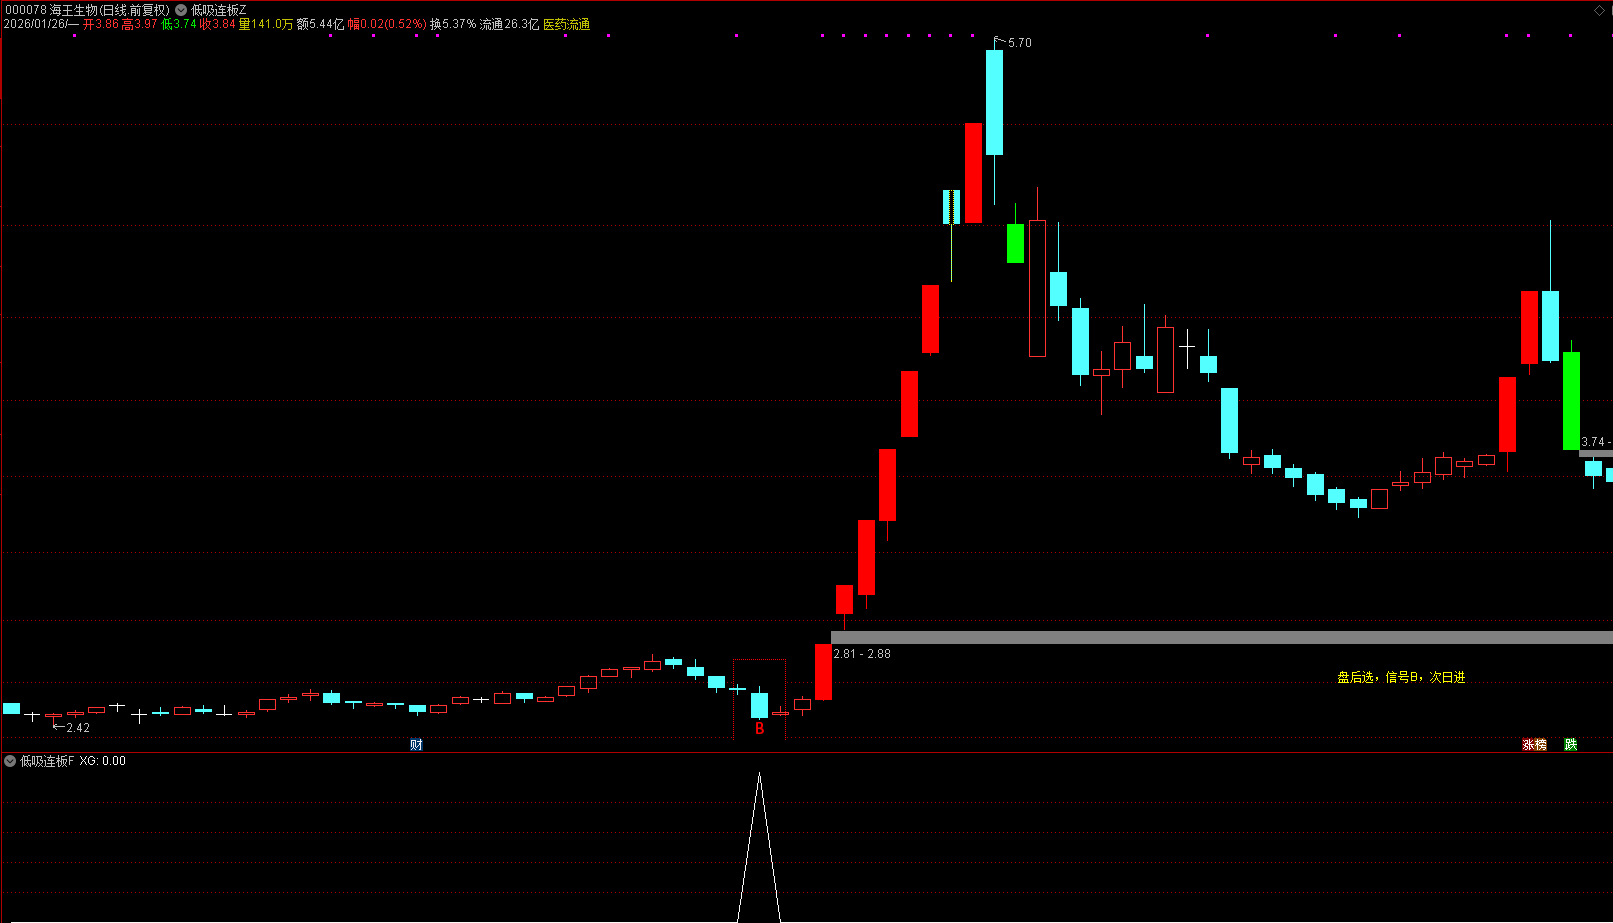Click the 低吸连板F sub-indicator name
The image size is (1613, 923).
[47, 761]
